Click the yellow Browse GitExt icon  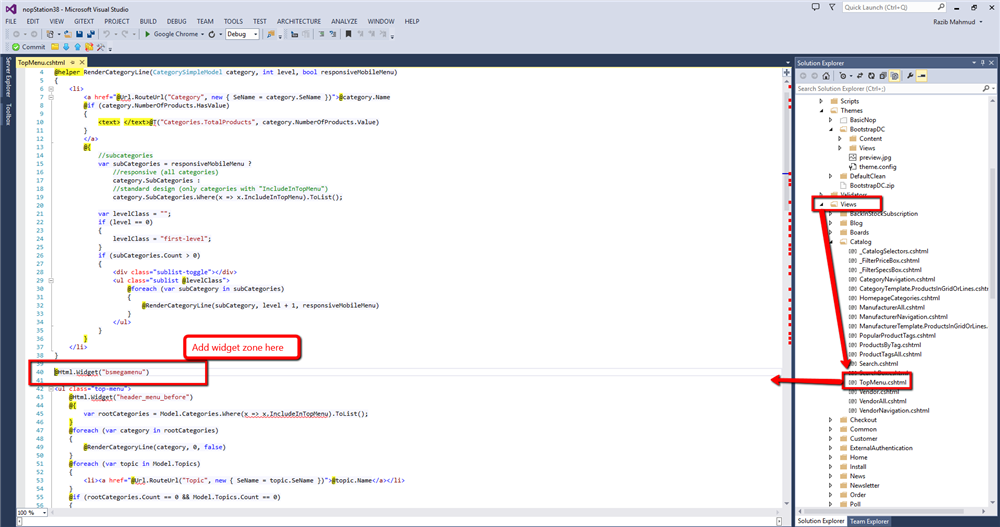(x=55, y=47)
